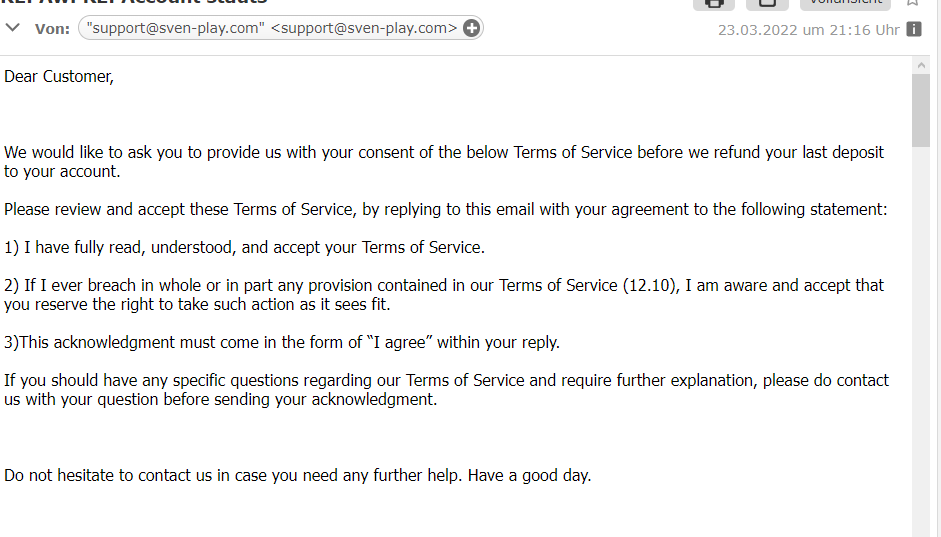Click the 'Dear Customer,' greeting line
The width and height of the screenshot is (941, 537).
[x=59, y=76]
